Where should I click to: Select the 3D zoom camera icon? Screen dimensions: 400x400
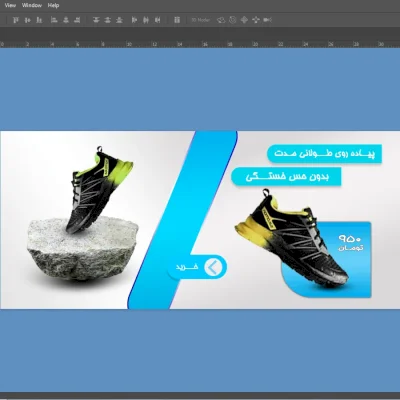point(267,20)
